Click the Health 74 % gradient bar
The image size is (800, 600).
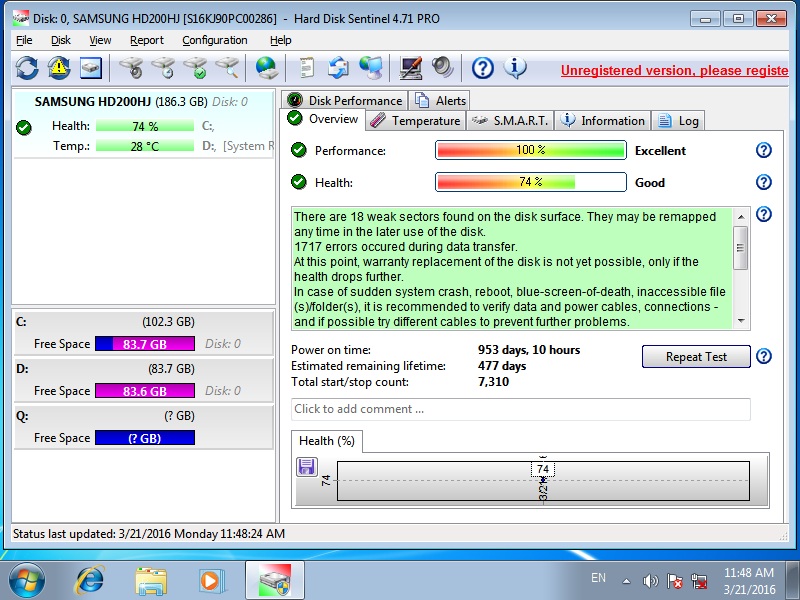click(x=531, y=182)
